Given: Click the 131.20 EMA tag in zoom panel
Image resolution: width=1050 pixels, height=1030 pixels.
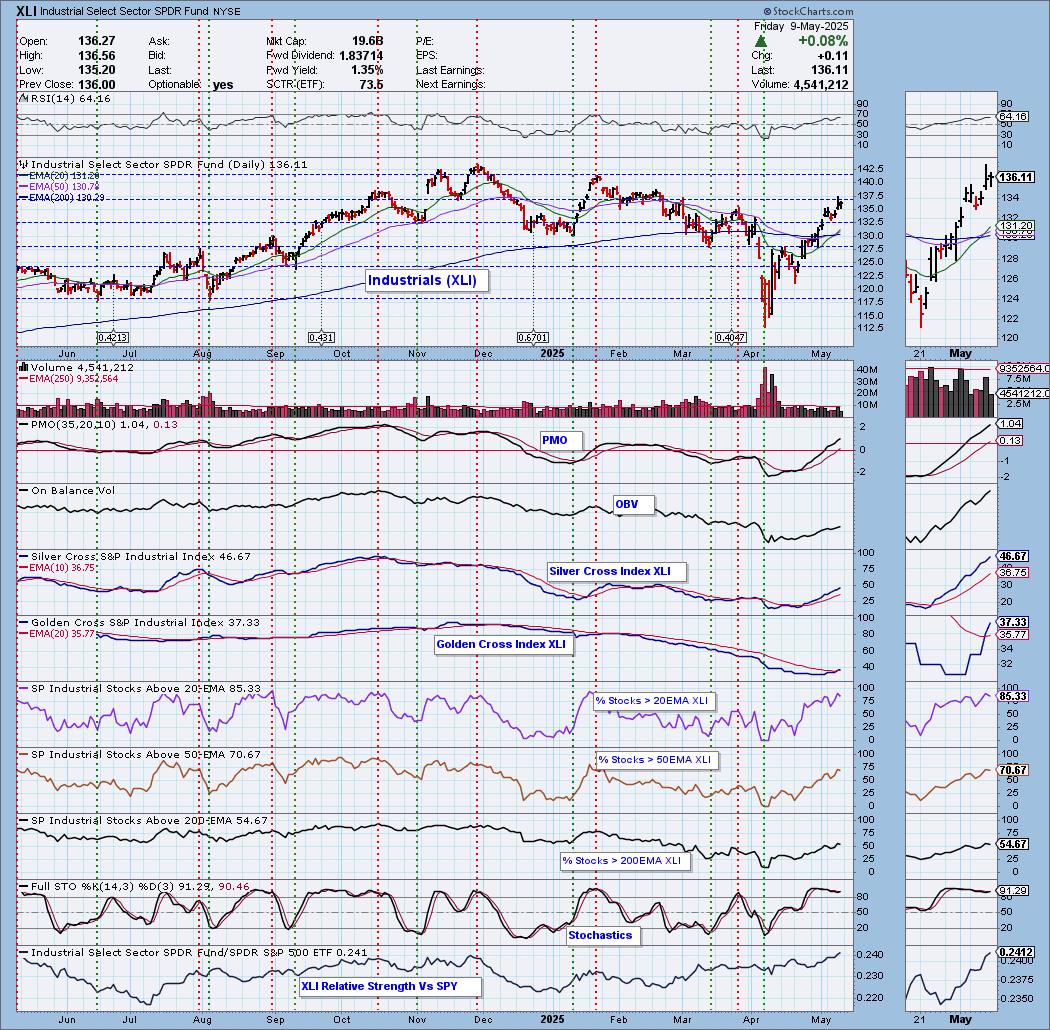Looking at the screenshot, I should [1016, 226].
